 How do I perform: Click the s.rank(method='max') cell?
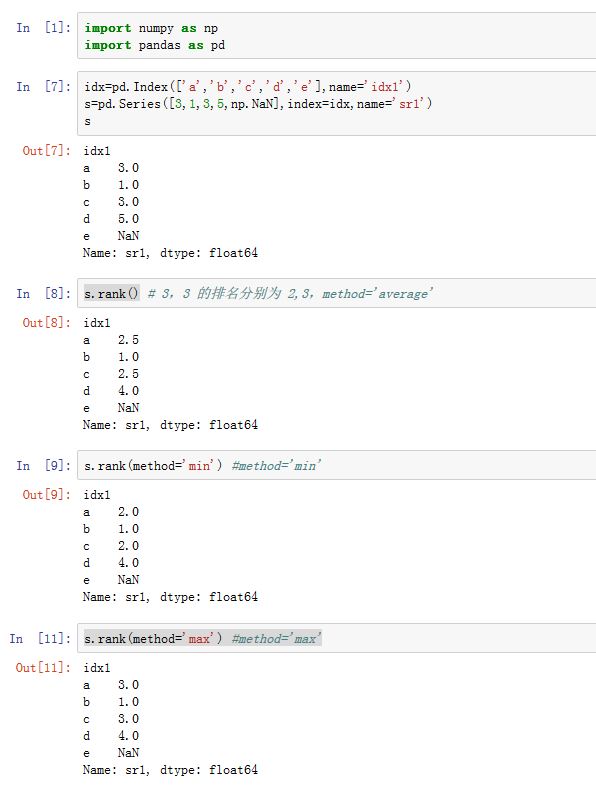coord(337,638)
